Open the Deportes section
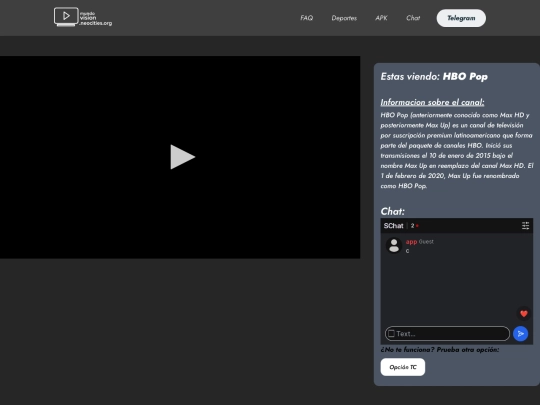The image size is (540, 405). [x=344, y=18]
